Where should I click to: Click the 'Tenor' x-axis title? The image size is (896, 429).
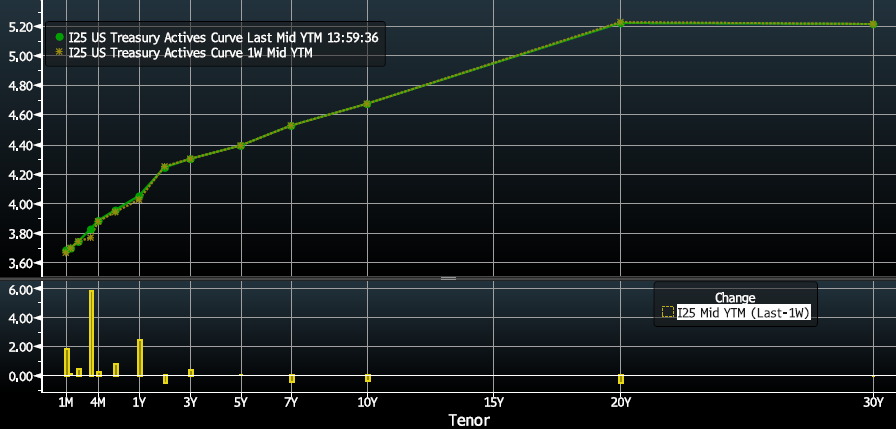(469, 421)
